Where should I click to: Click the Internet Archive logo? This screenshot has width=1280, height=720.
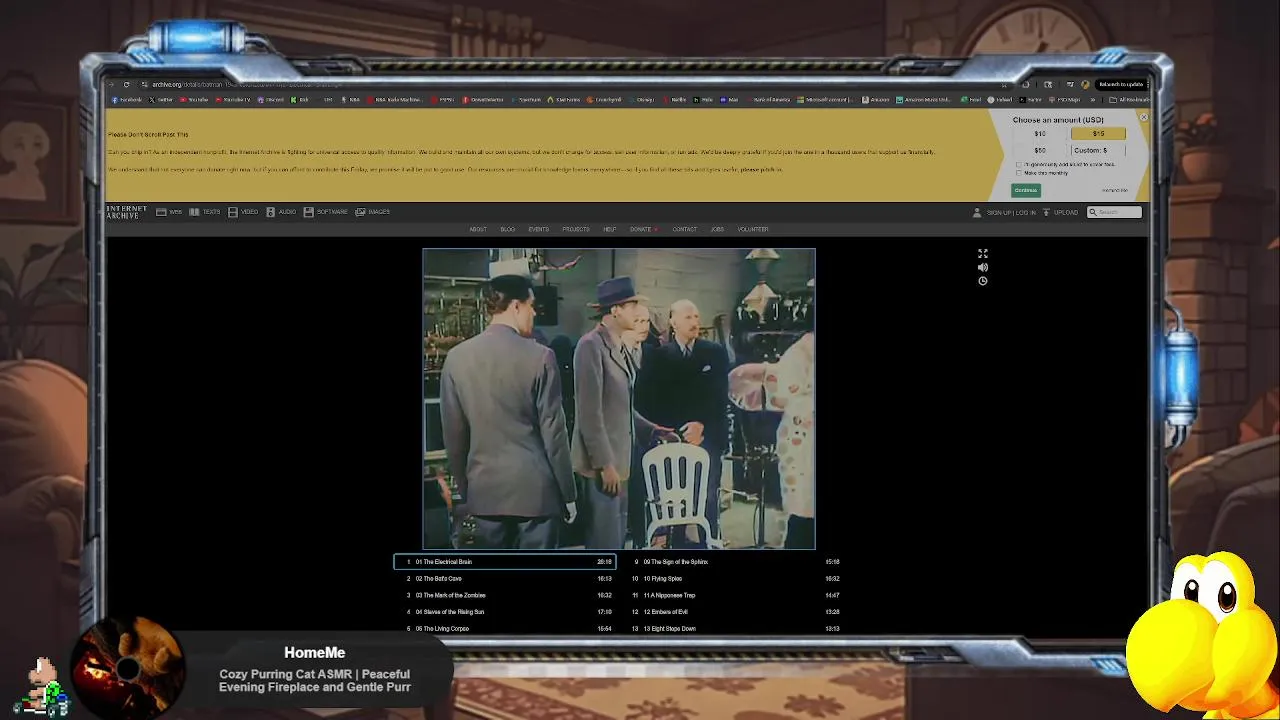pos(127,212)
